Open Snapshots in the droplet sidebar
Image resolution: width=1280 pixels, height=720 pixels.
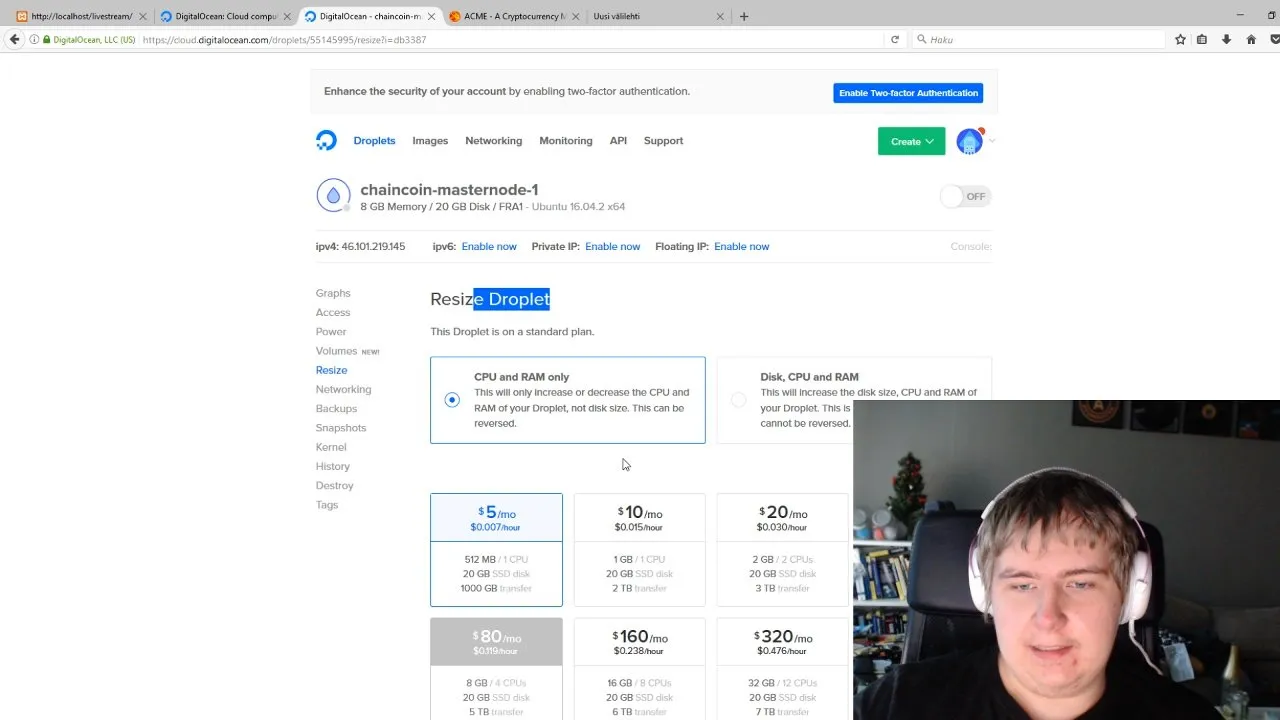pyautogui.click(x=341, y=428)
